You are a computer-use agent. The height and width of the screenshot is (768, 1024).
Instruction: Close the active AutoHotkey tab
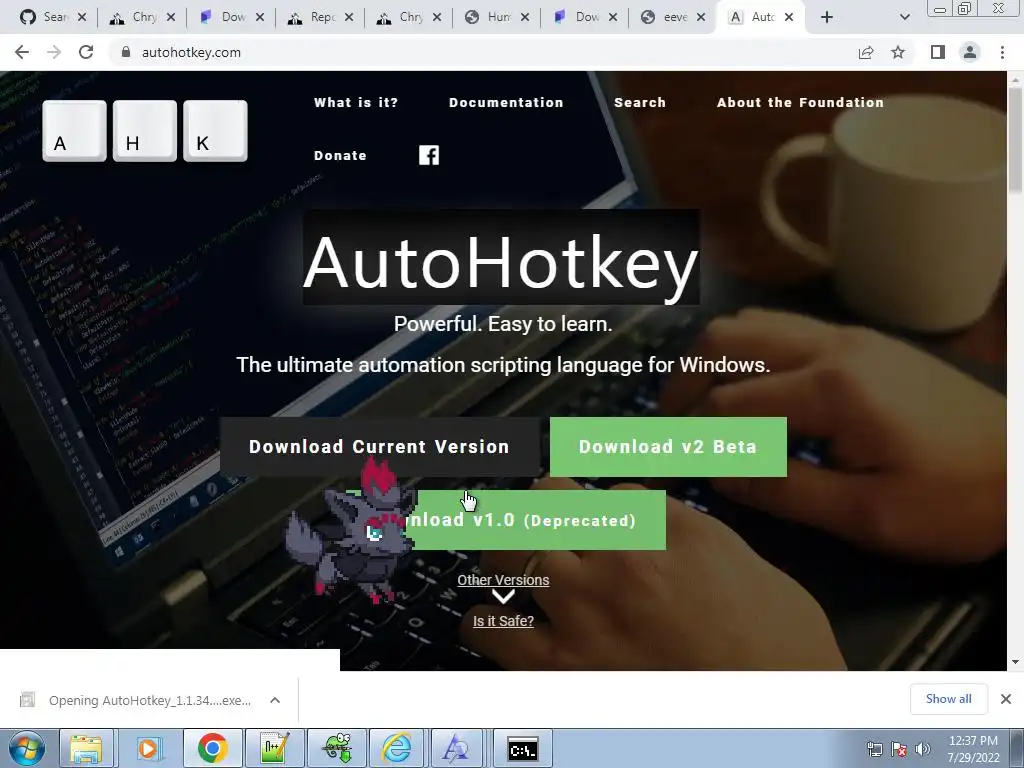tap(789, 17)
